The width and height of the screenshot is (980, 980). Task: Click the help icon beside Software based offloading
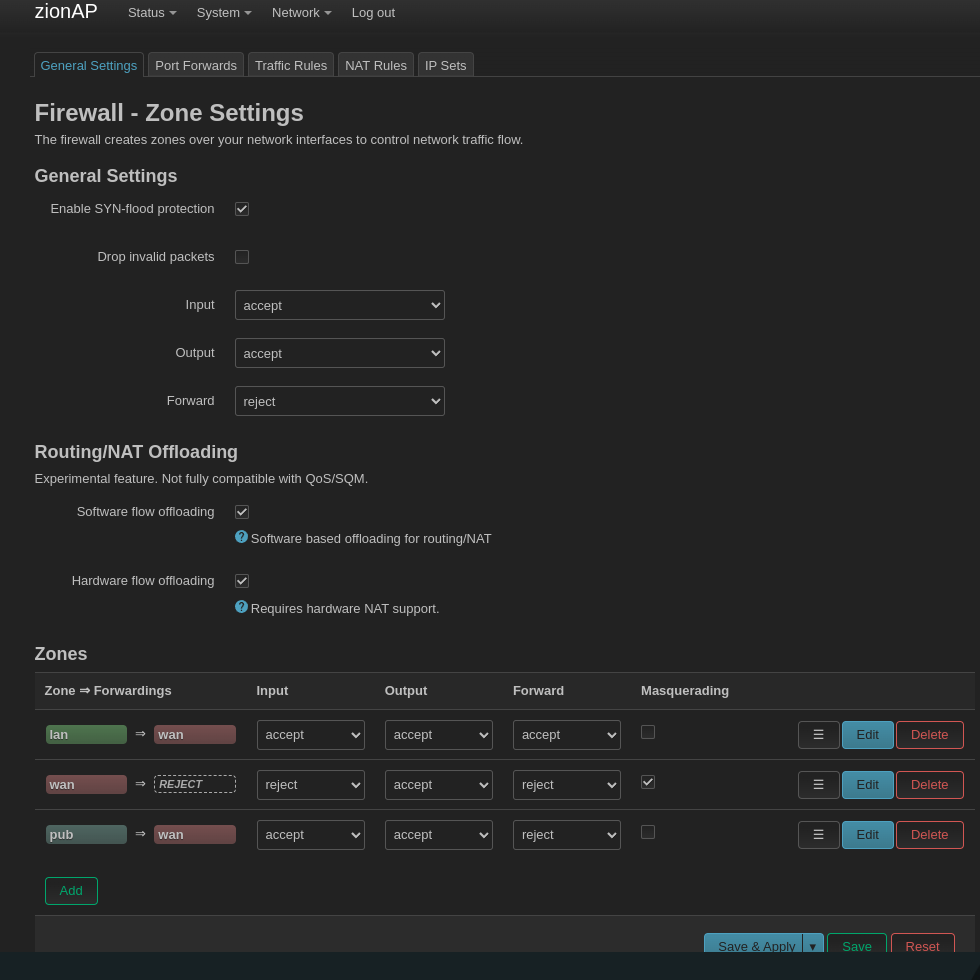coord(241,537)
